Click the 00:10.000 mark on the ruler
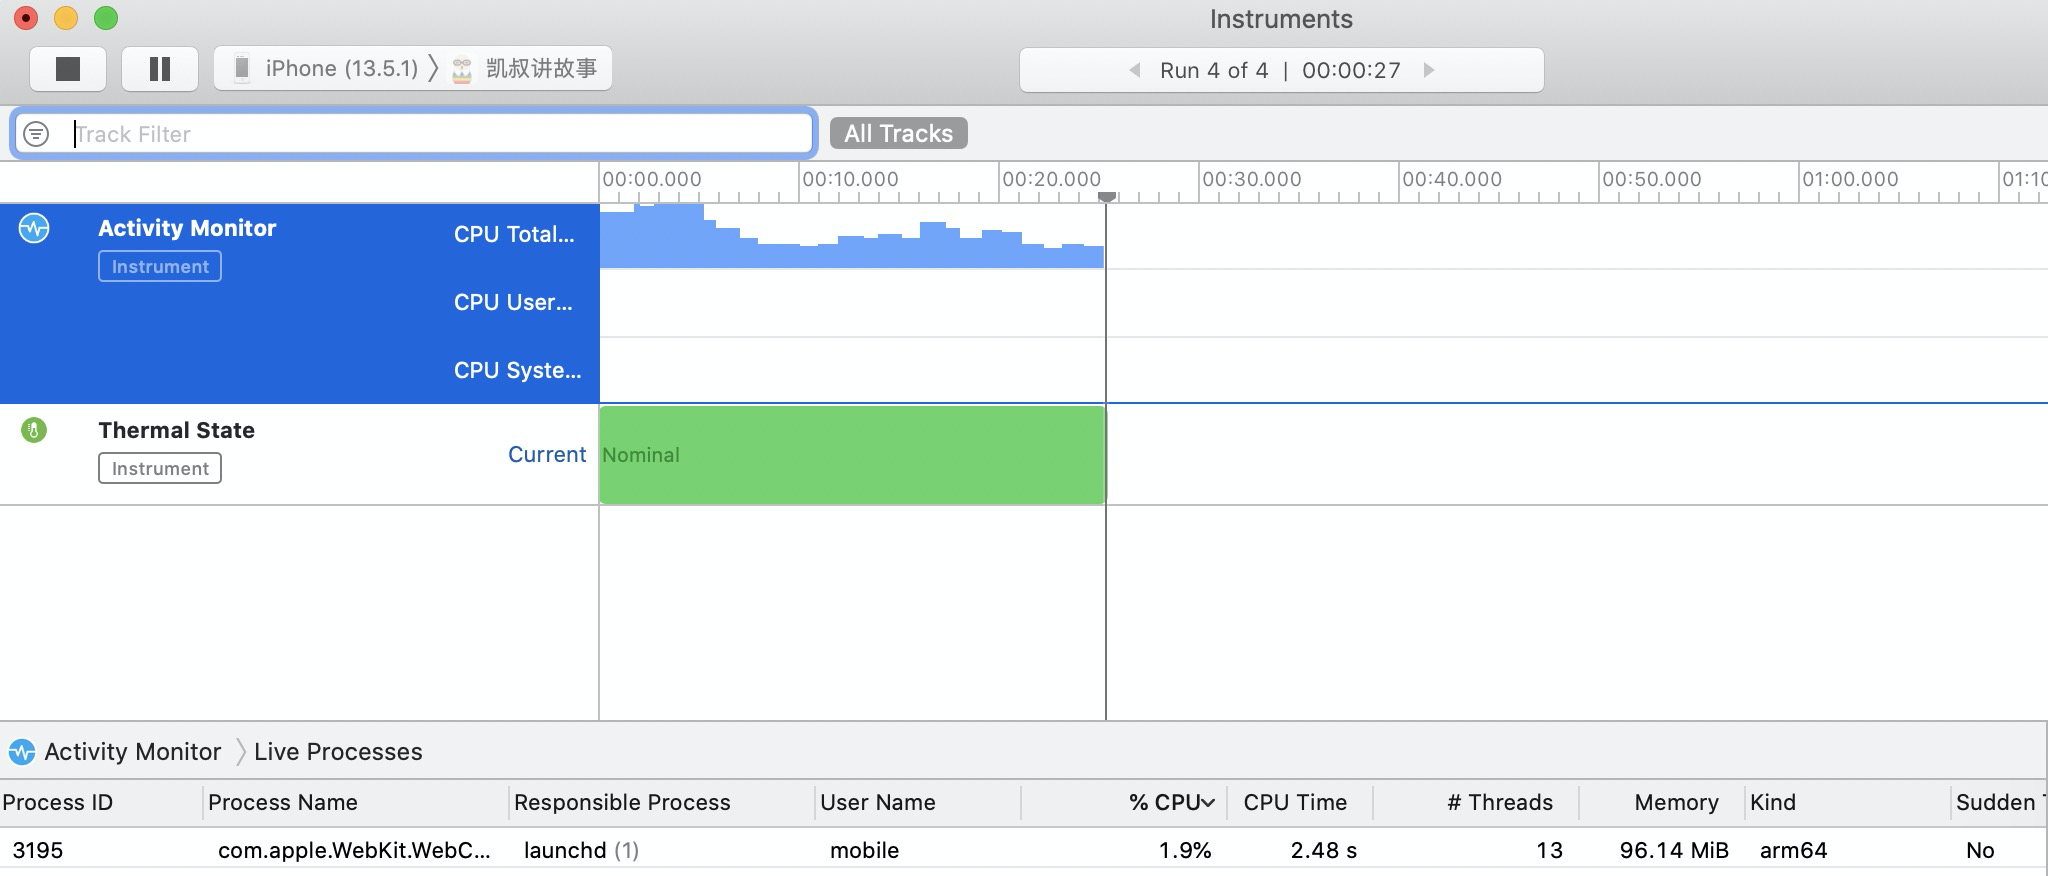Screen dimensions: 2048x876 [850, 179]
